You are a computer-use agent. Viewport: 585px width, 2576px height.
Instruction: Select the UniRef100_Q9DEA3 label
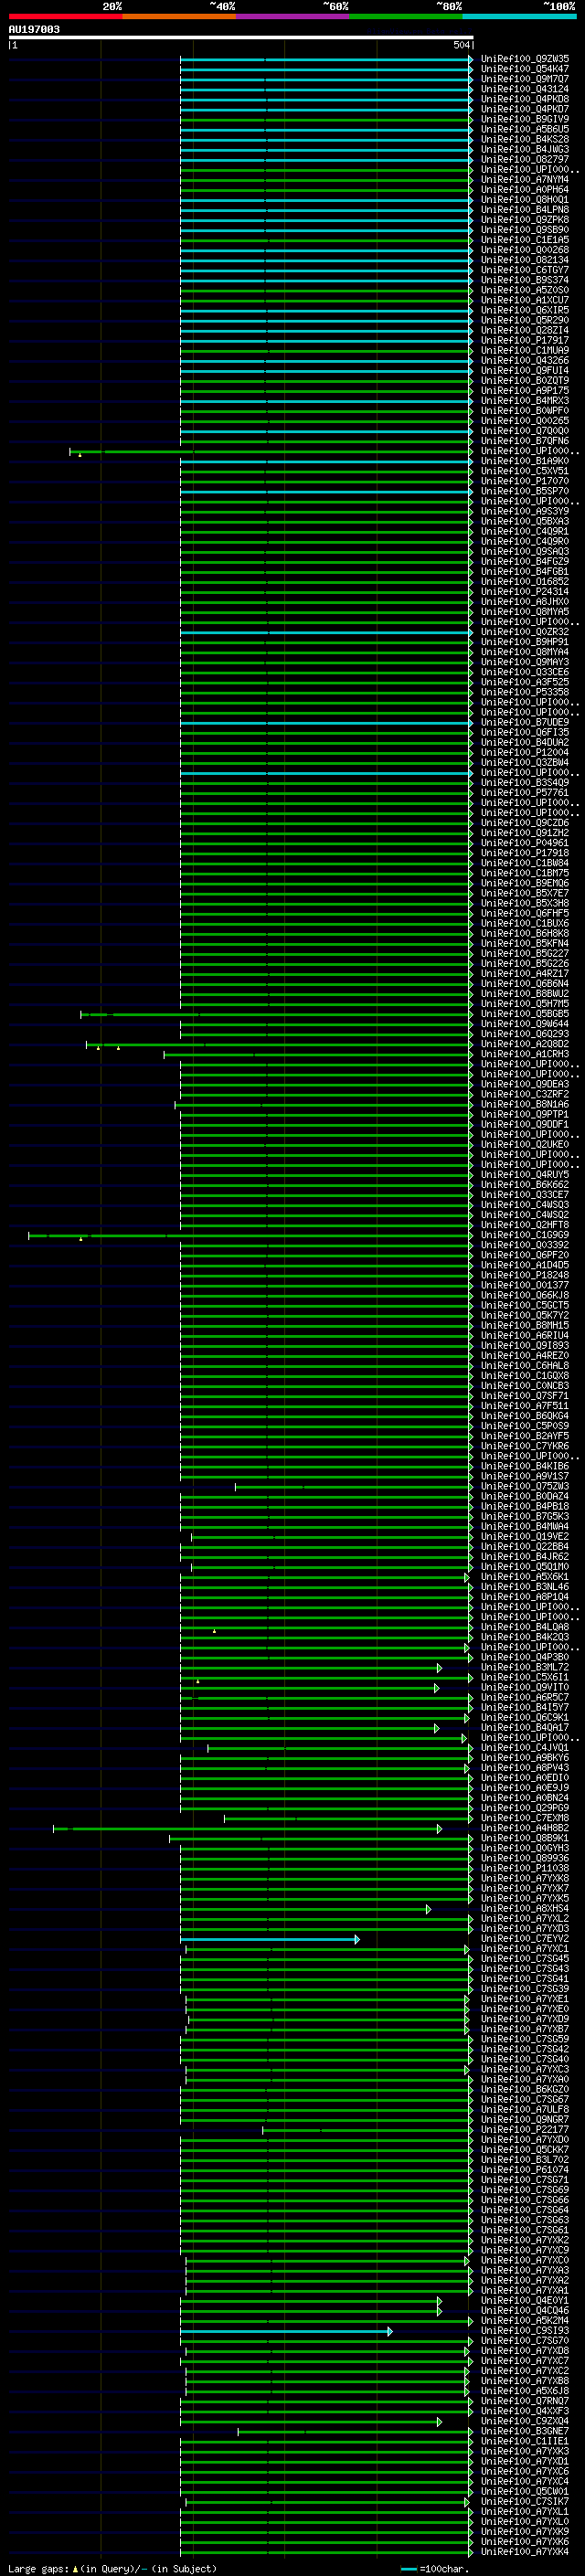click(x=525, y=1084)
